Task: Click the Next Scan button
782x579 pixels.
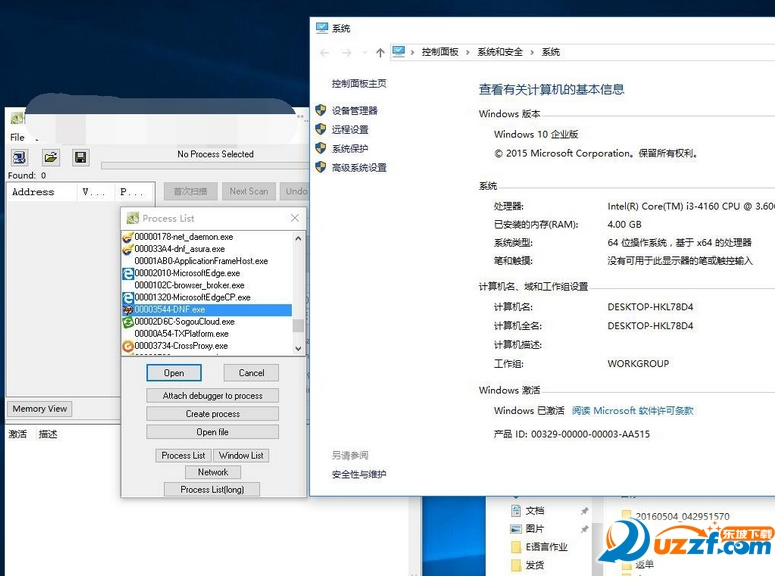Action: coord(249,191)
